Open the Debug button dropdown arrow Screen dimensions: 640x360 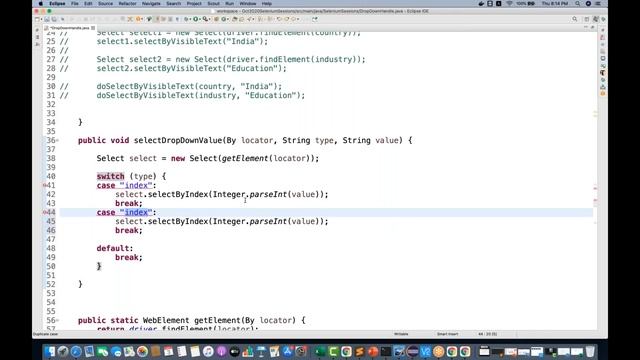[190, 19]
